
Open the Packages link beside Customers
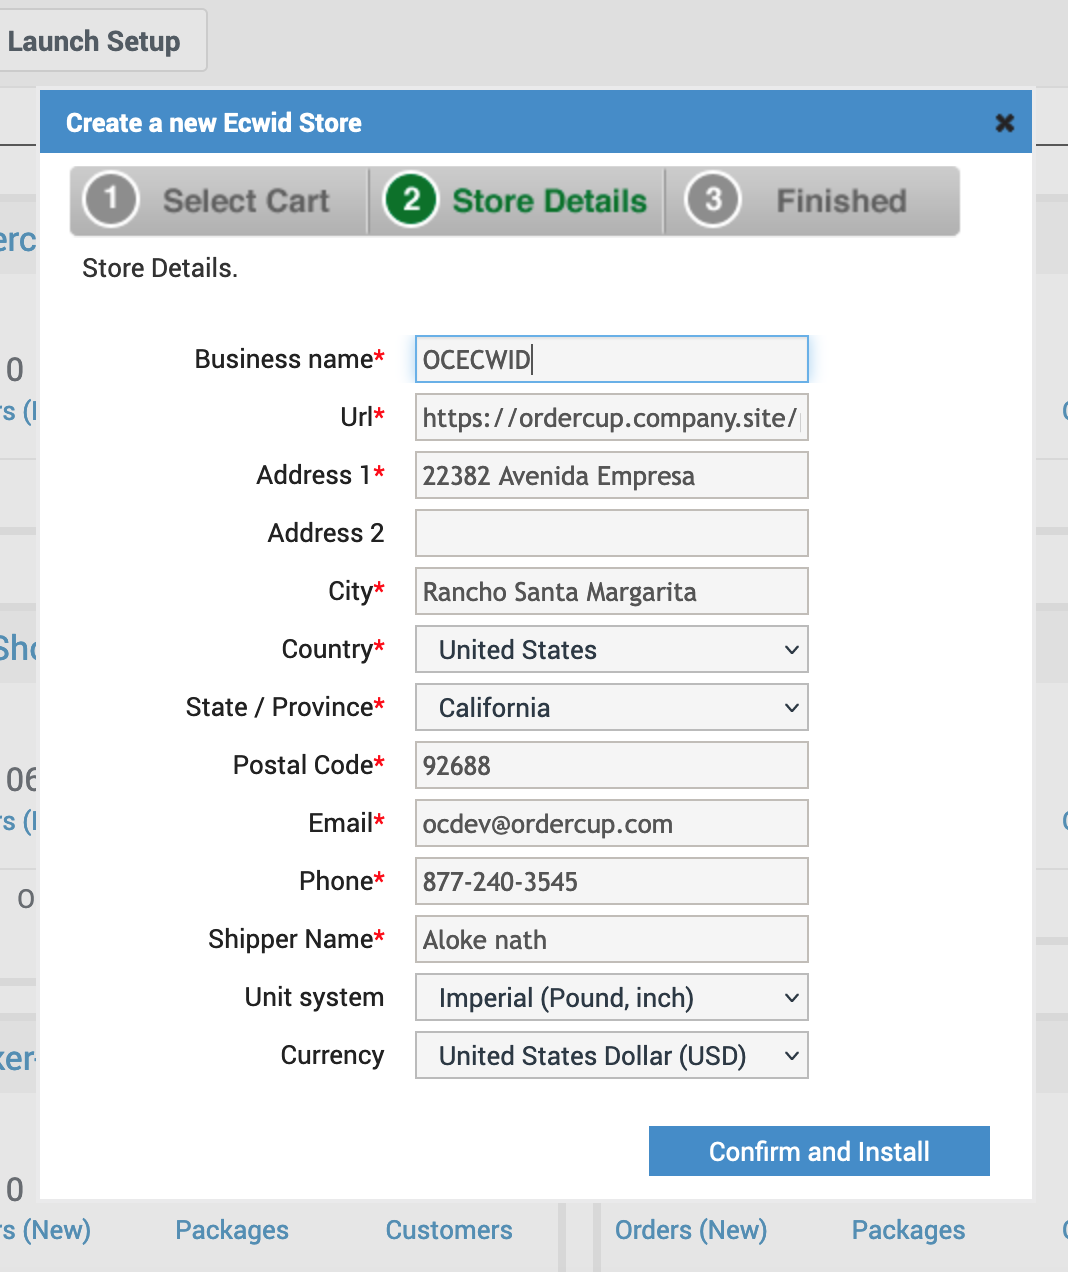[x=232, y=1230]
